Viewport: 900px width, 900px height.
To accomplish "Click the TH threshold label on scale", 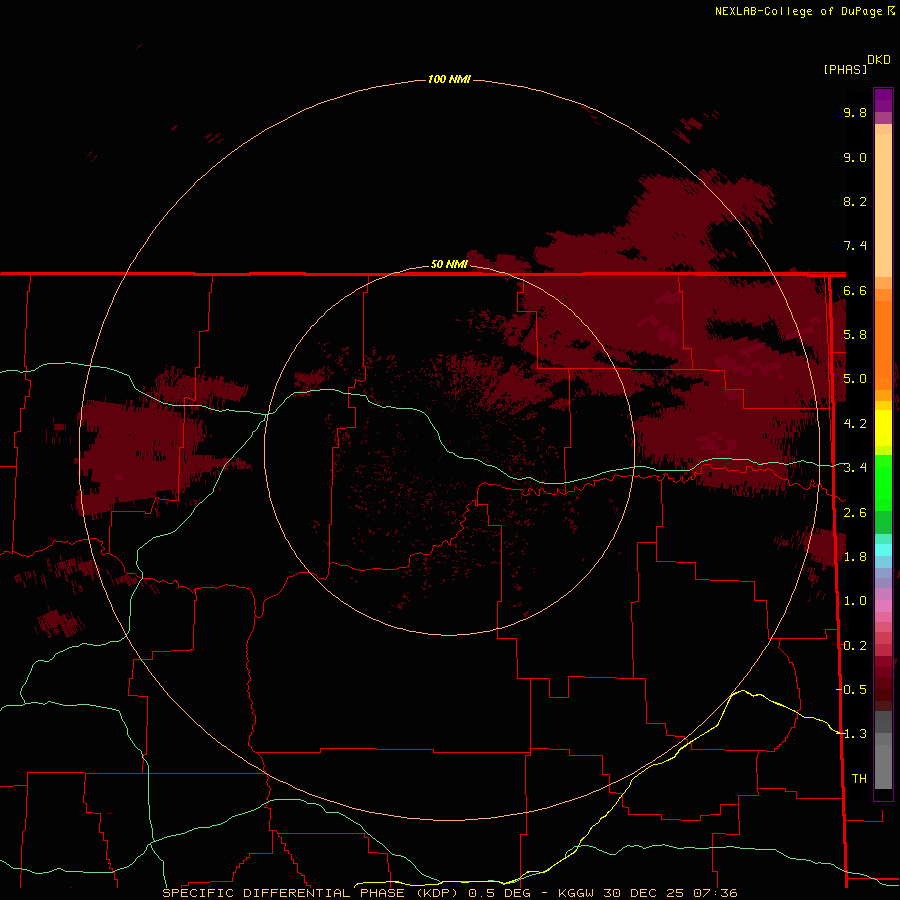I will (x=859, y=778).
